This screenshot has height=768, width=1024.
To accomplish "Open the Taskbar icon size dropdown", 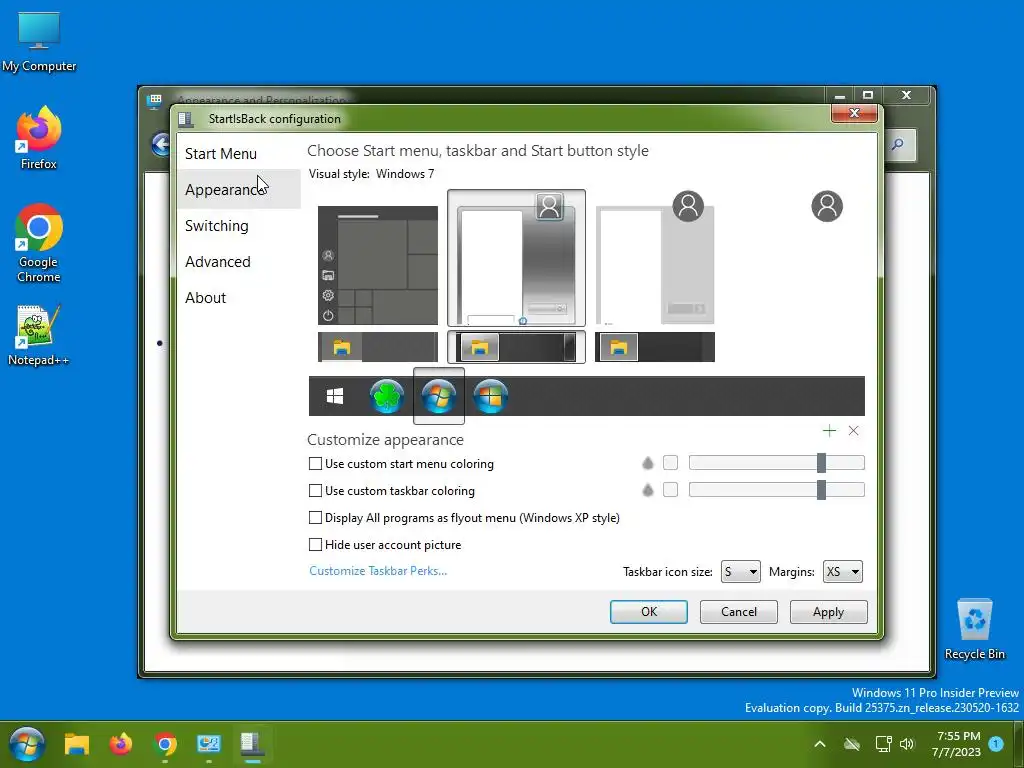I will point(741,571).
